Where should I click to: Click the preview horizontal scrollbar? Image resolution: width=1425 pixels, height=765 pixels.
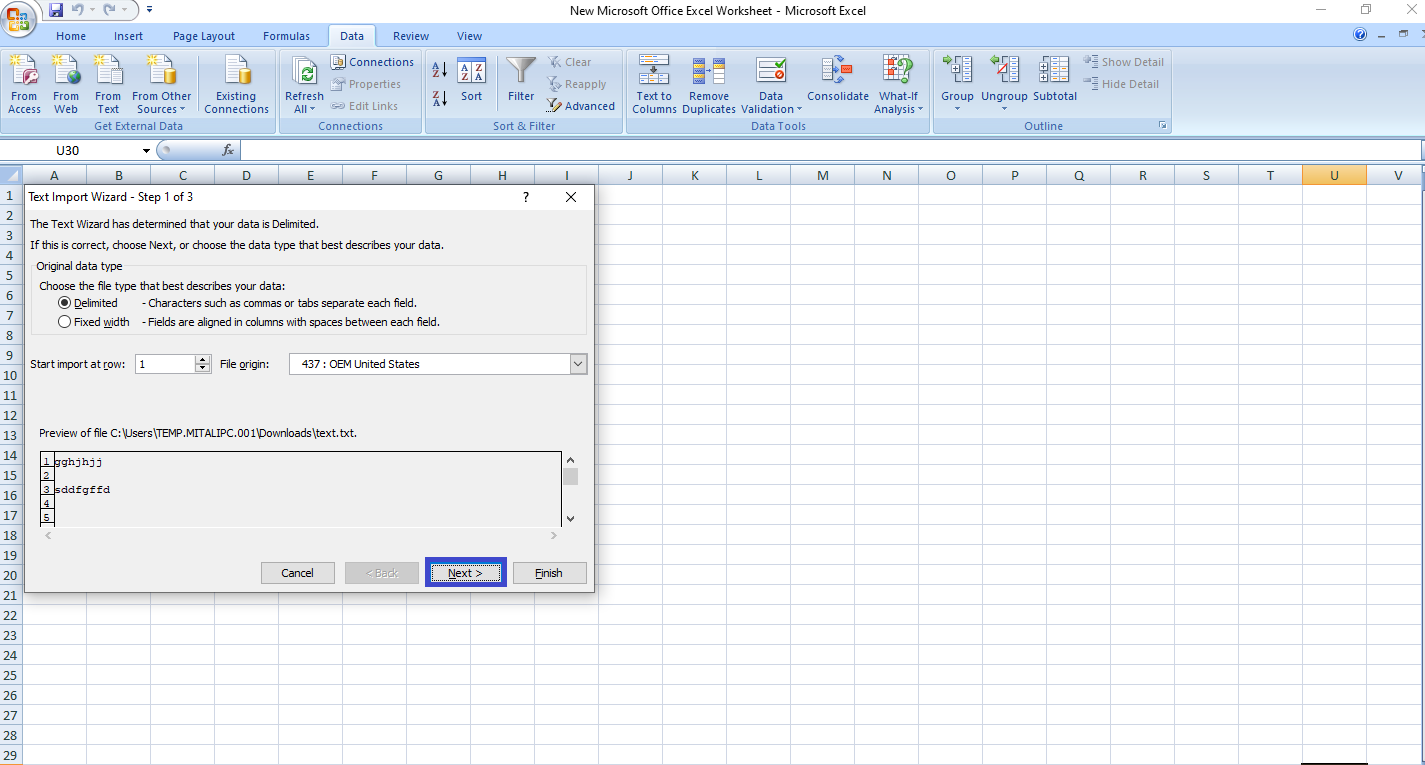click(x=300, y=536)
